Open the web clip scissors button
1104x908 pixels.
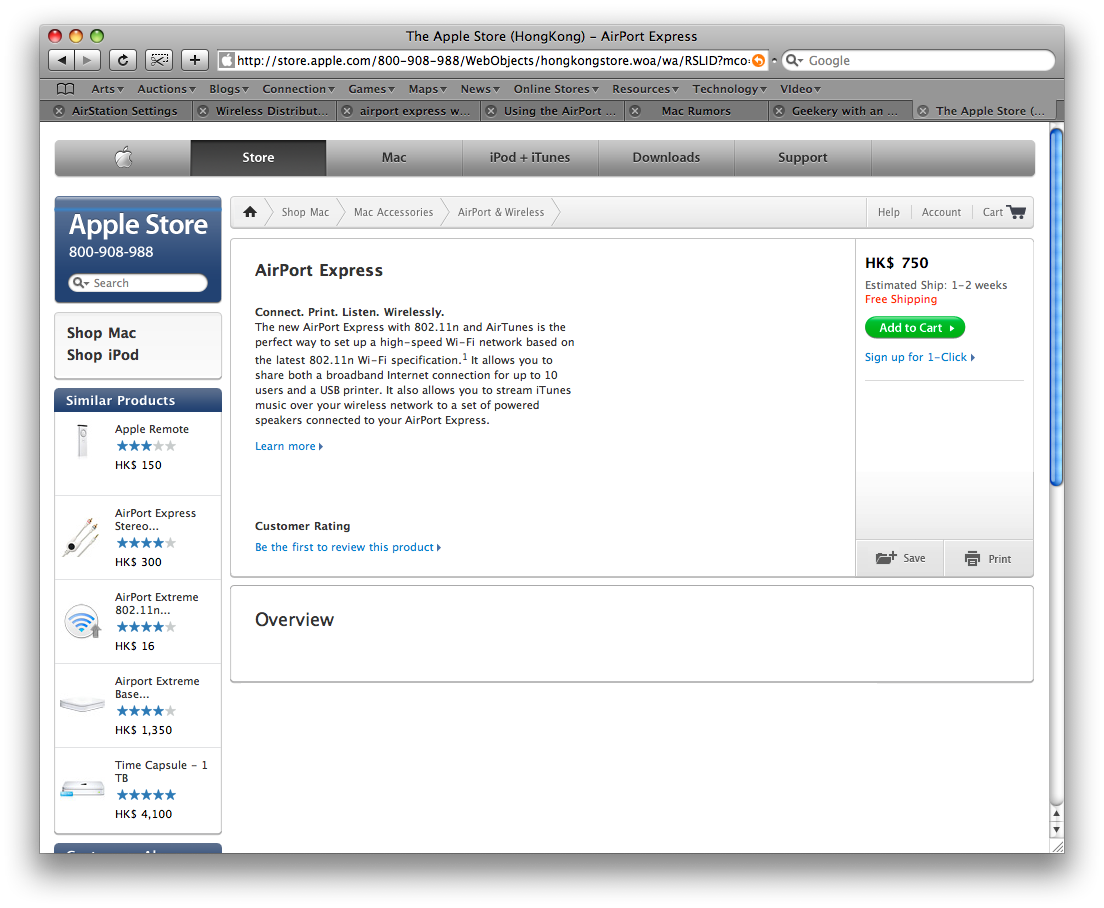click(x=159, y=61)
